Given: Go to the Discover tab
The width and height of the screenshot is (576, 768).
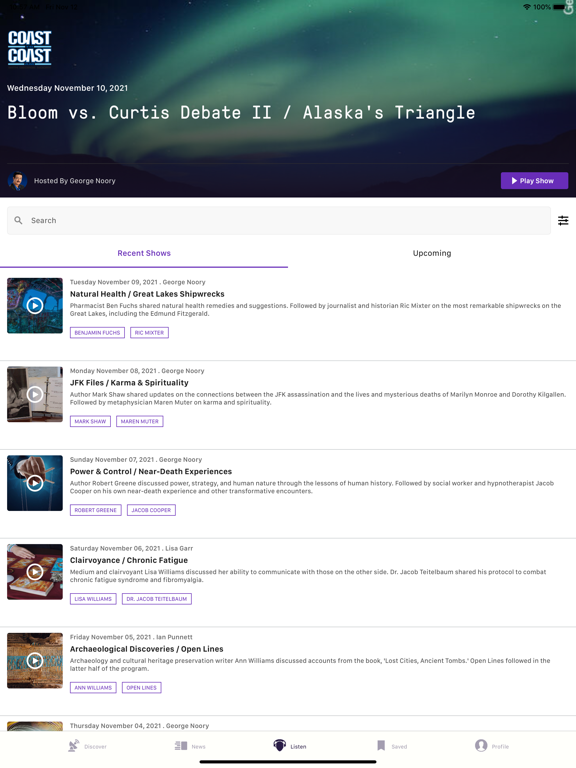Looking at the screenshot, I should pos(87,746).
